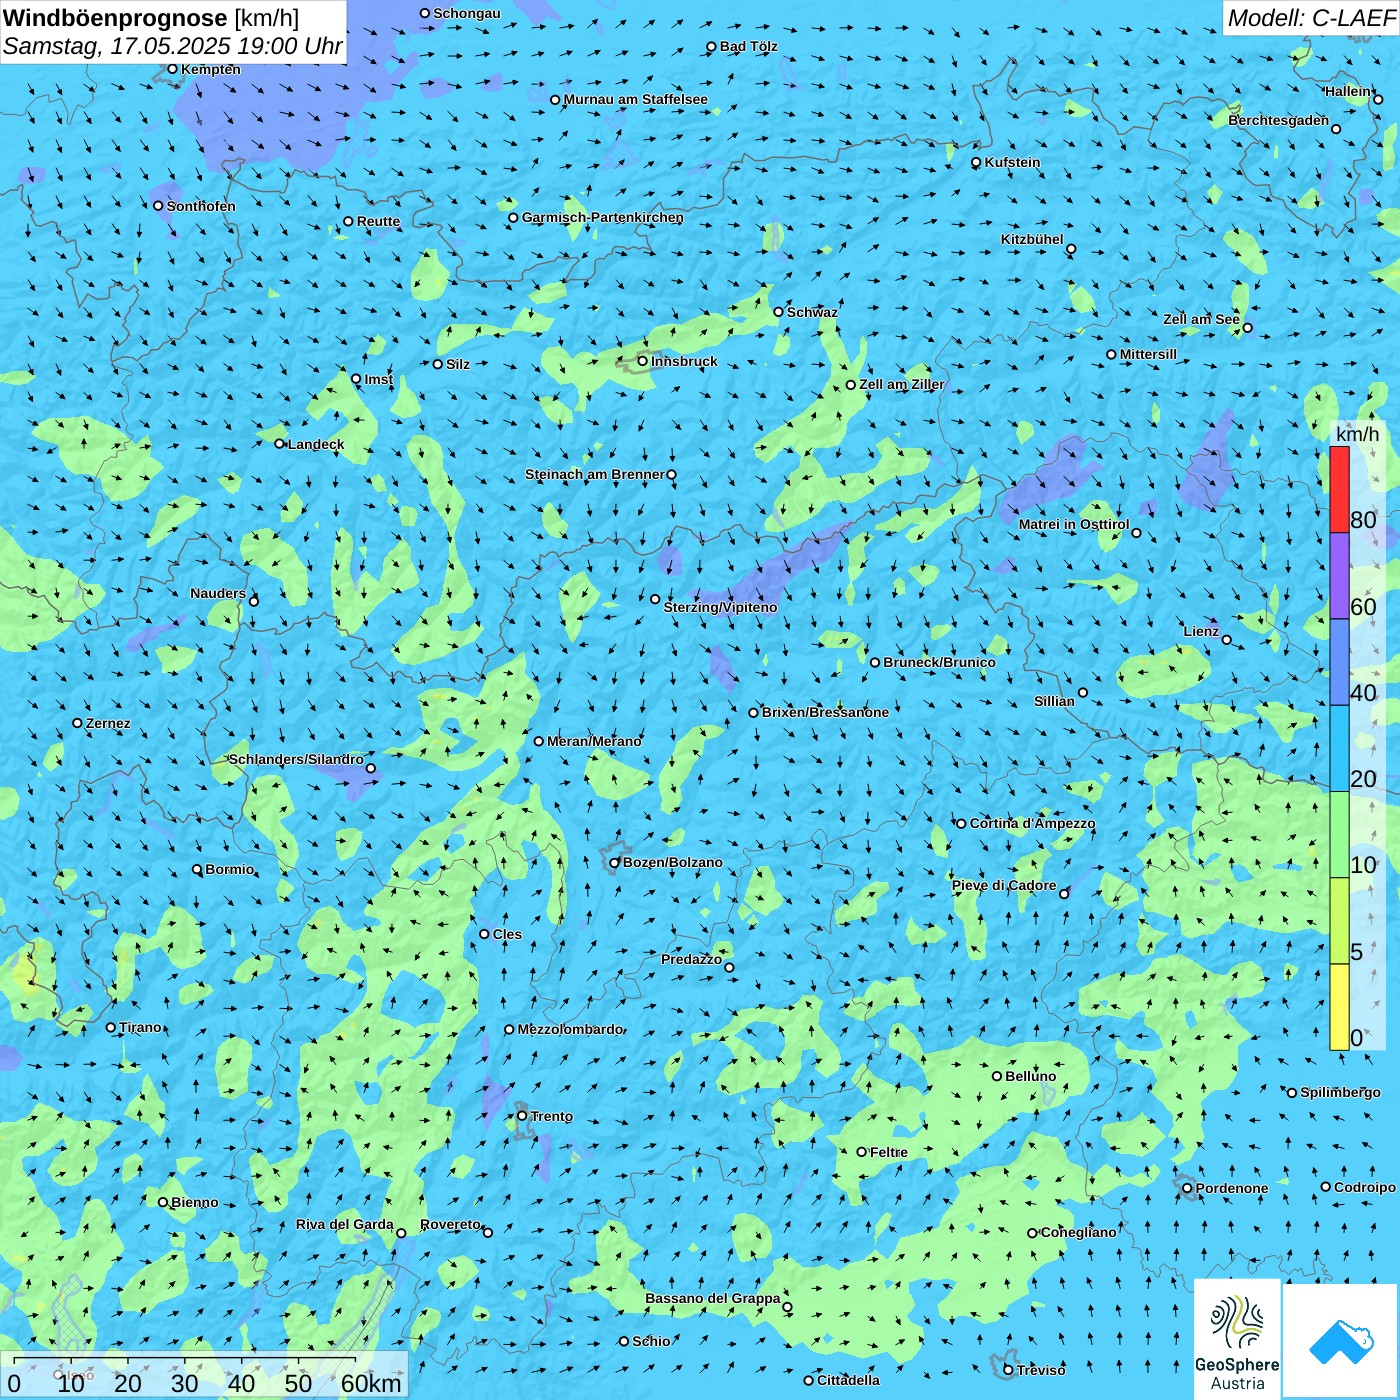Click the Schlanders/Silandro label
The image size is (1400, 1400).
296,759
